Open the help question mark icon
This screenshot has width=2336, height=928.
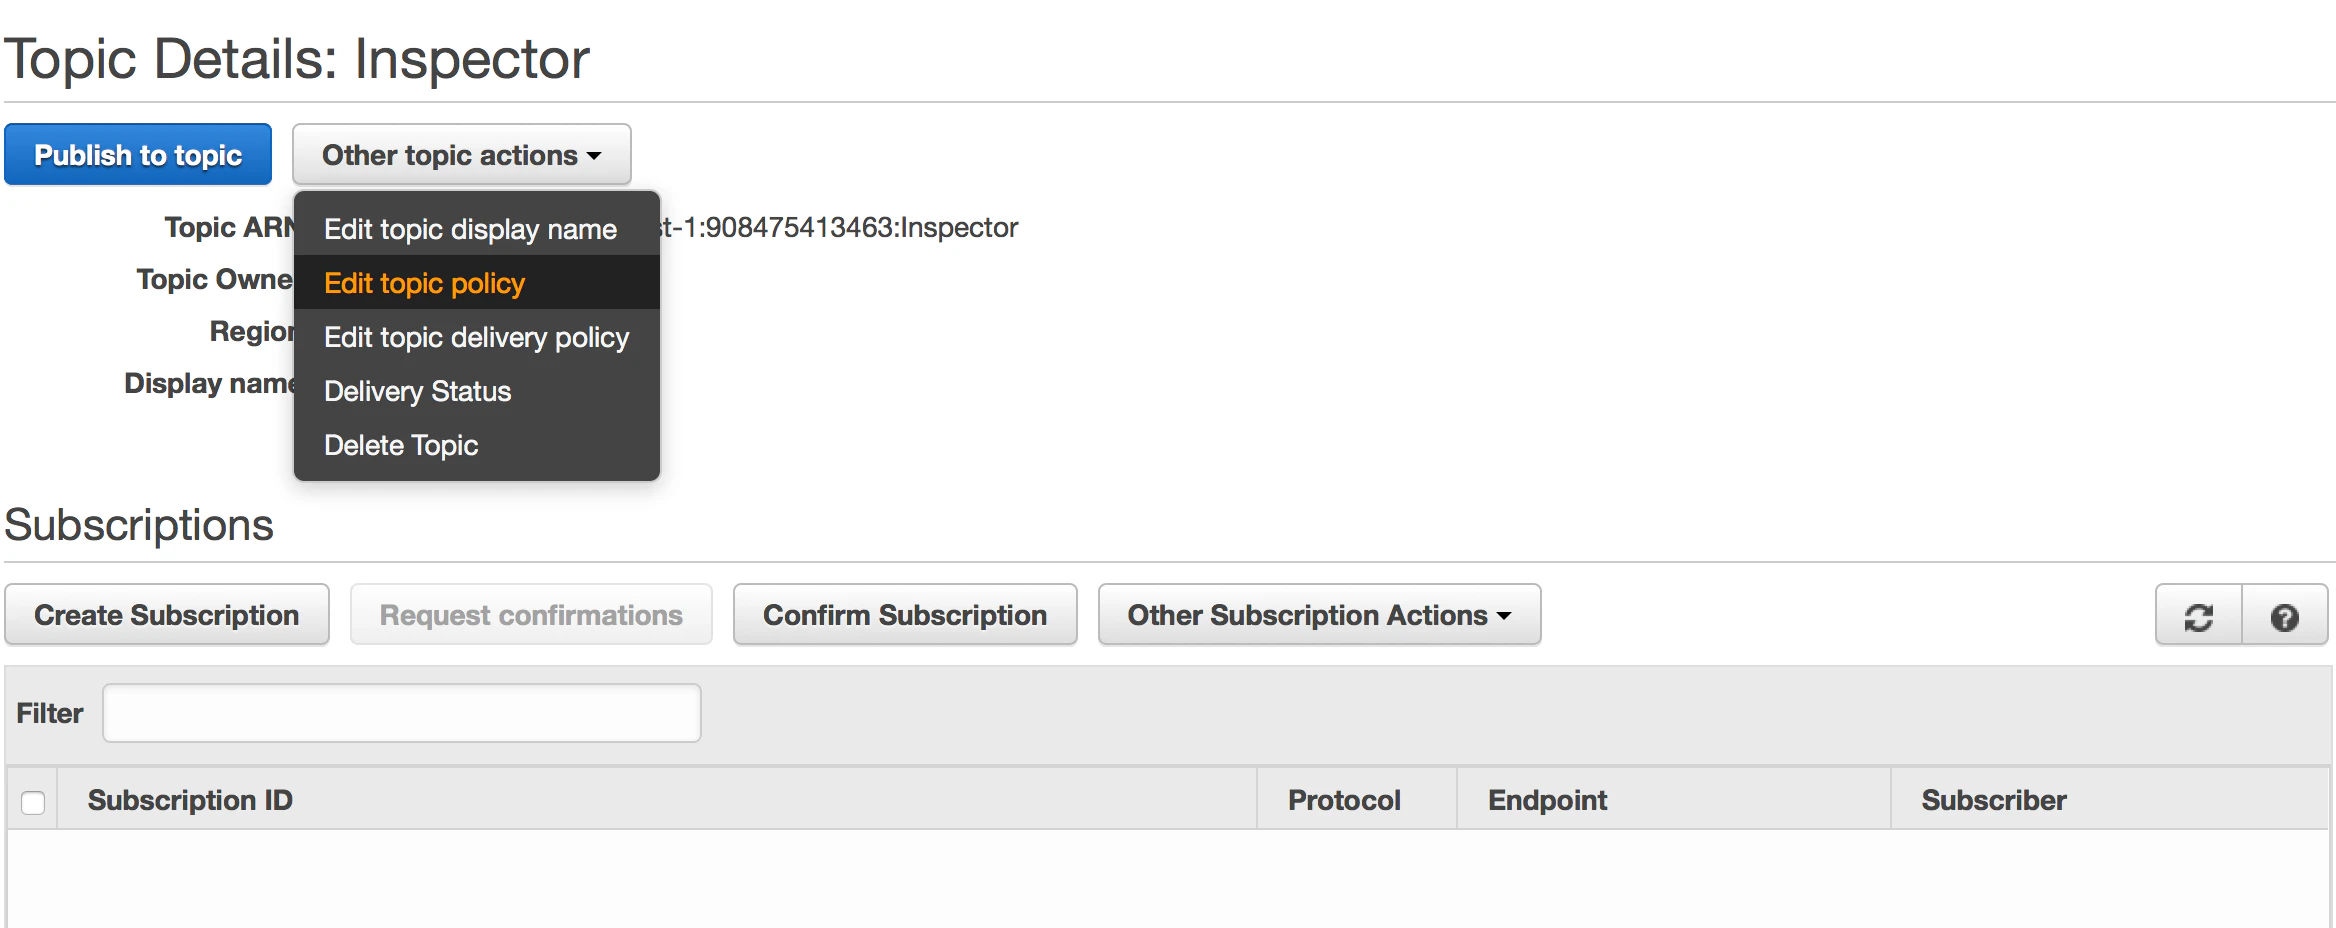point(2284,616)
